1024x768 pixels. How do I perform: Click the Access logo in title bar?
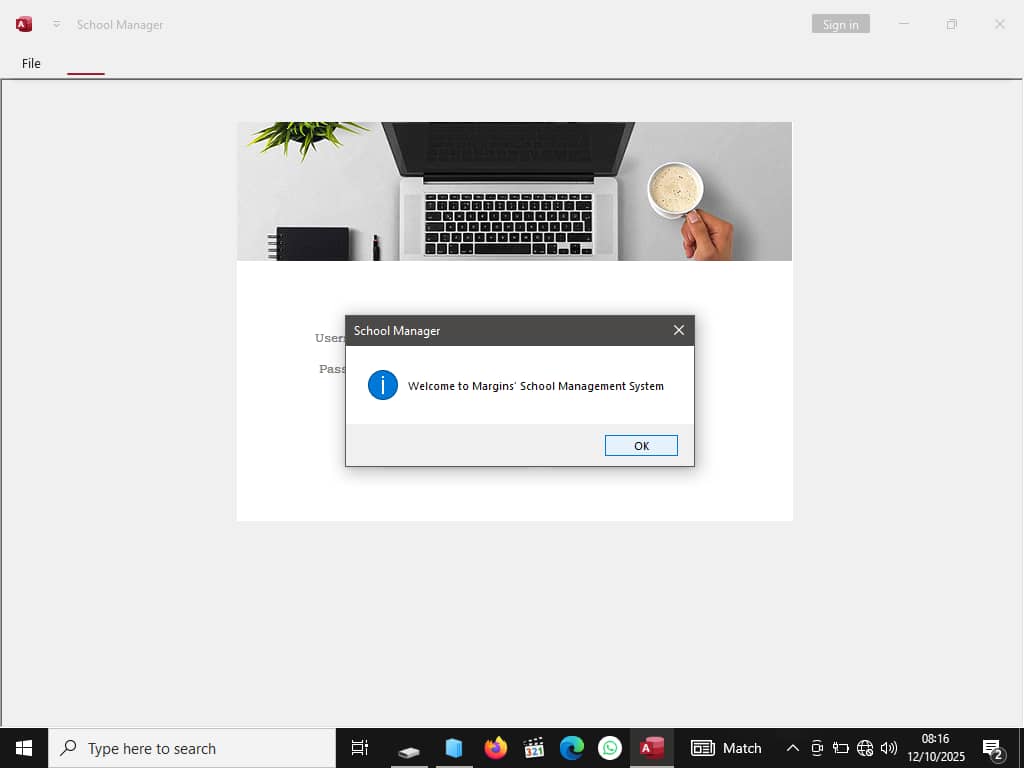[24, 24]
